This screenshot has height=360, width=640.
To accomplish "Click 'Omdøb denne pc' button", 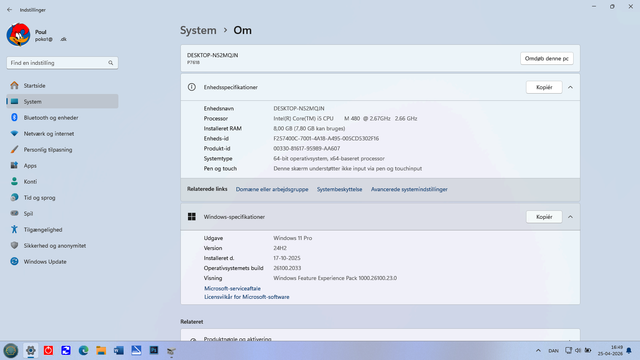I will pos(547,58).
